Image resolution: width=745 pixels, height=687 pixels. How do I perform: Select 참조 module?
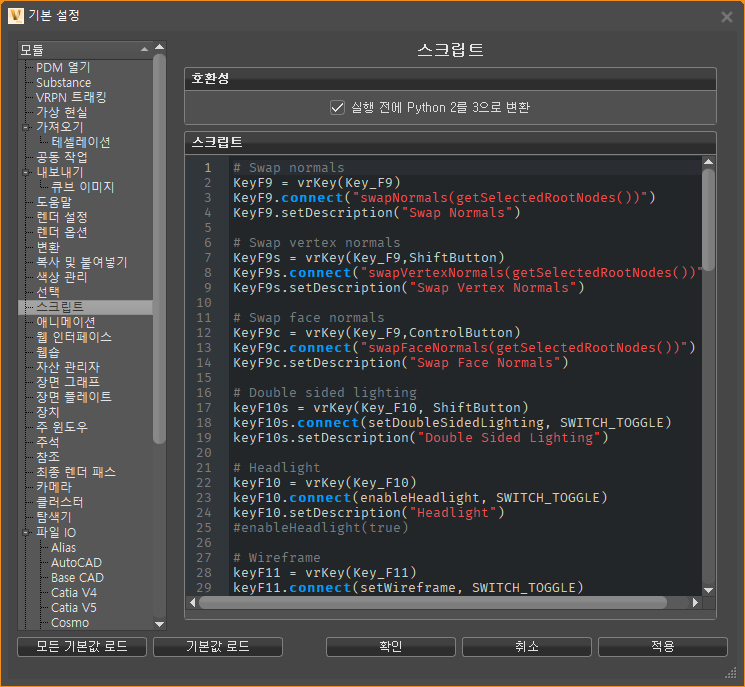click(48, 458)
